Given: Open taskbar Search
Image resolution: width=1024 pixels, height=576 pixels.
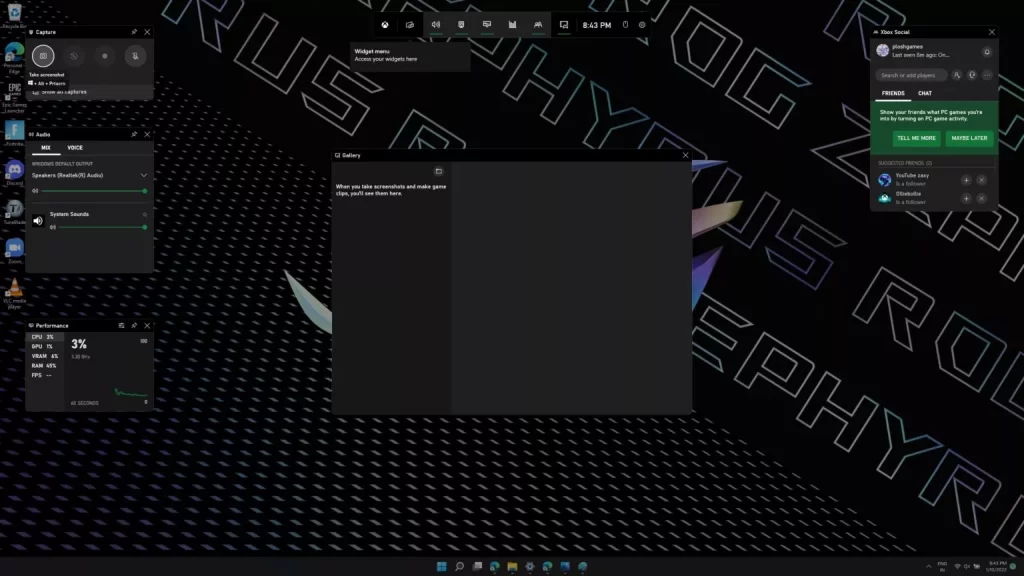Looking at the screenshot, I should (459, 566).
